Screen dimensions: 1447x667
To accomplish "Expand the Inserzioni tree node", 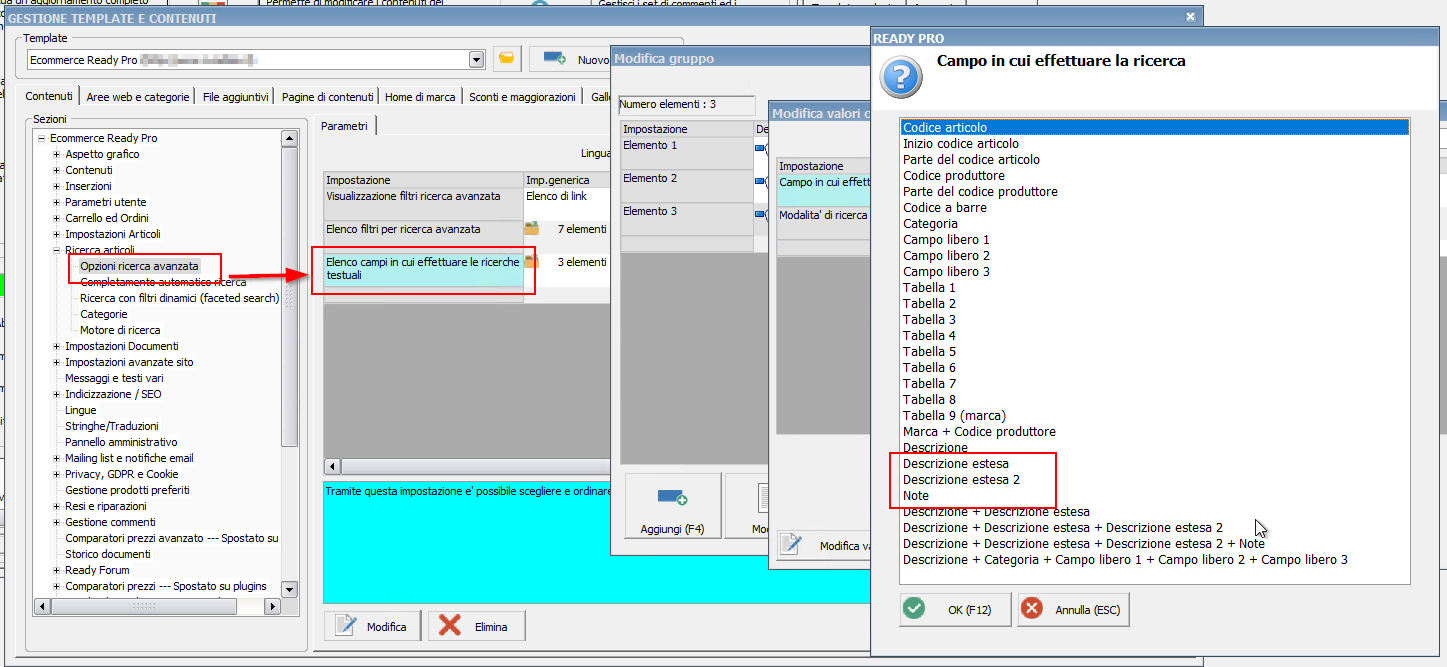I will click(57, 186).
